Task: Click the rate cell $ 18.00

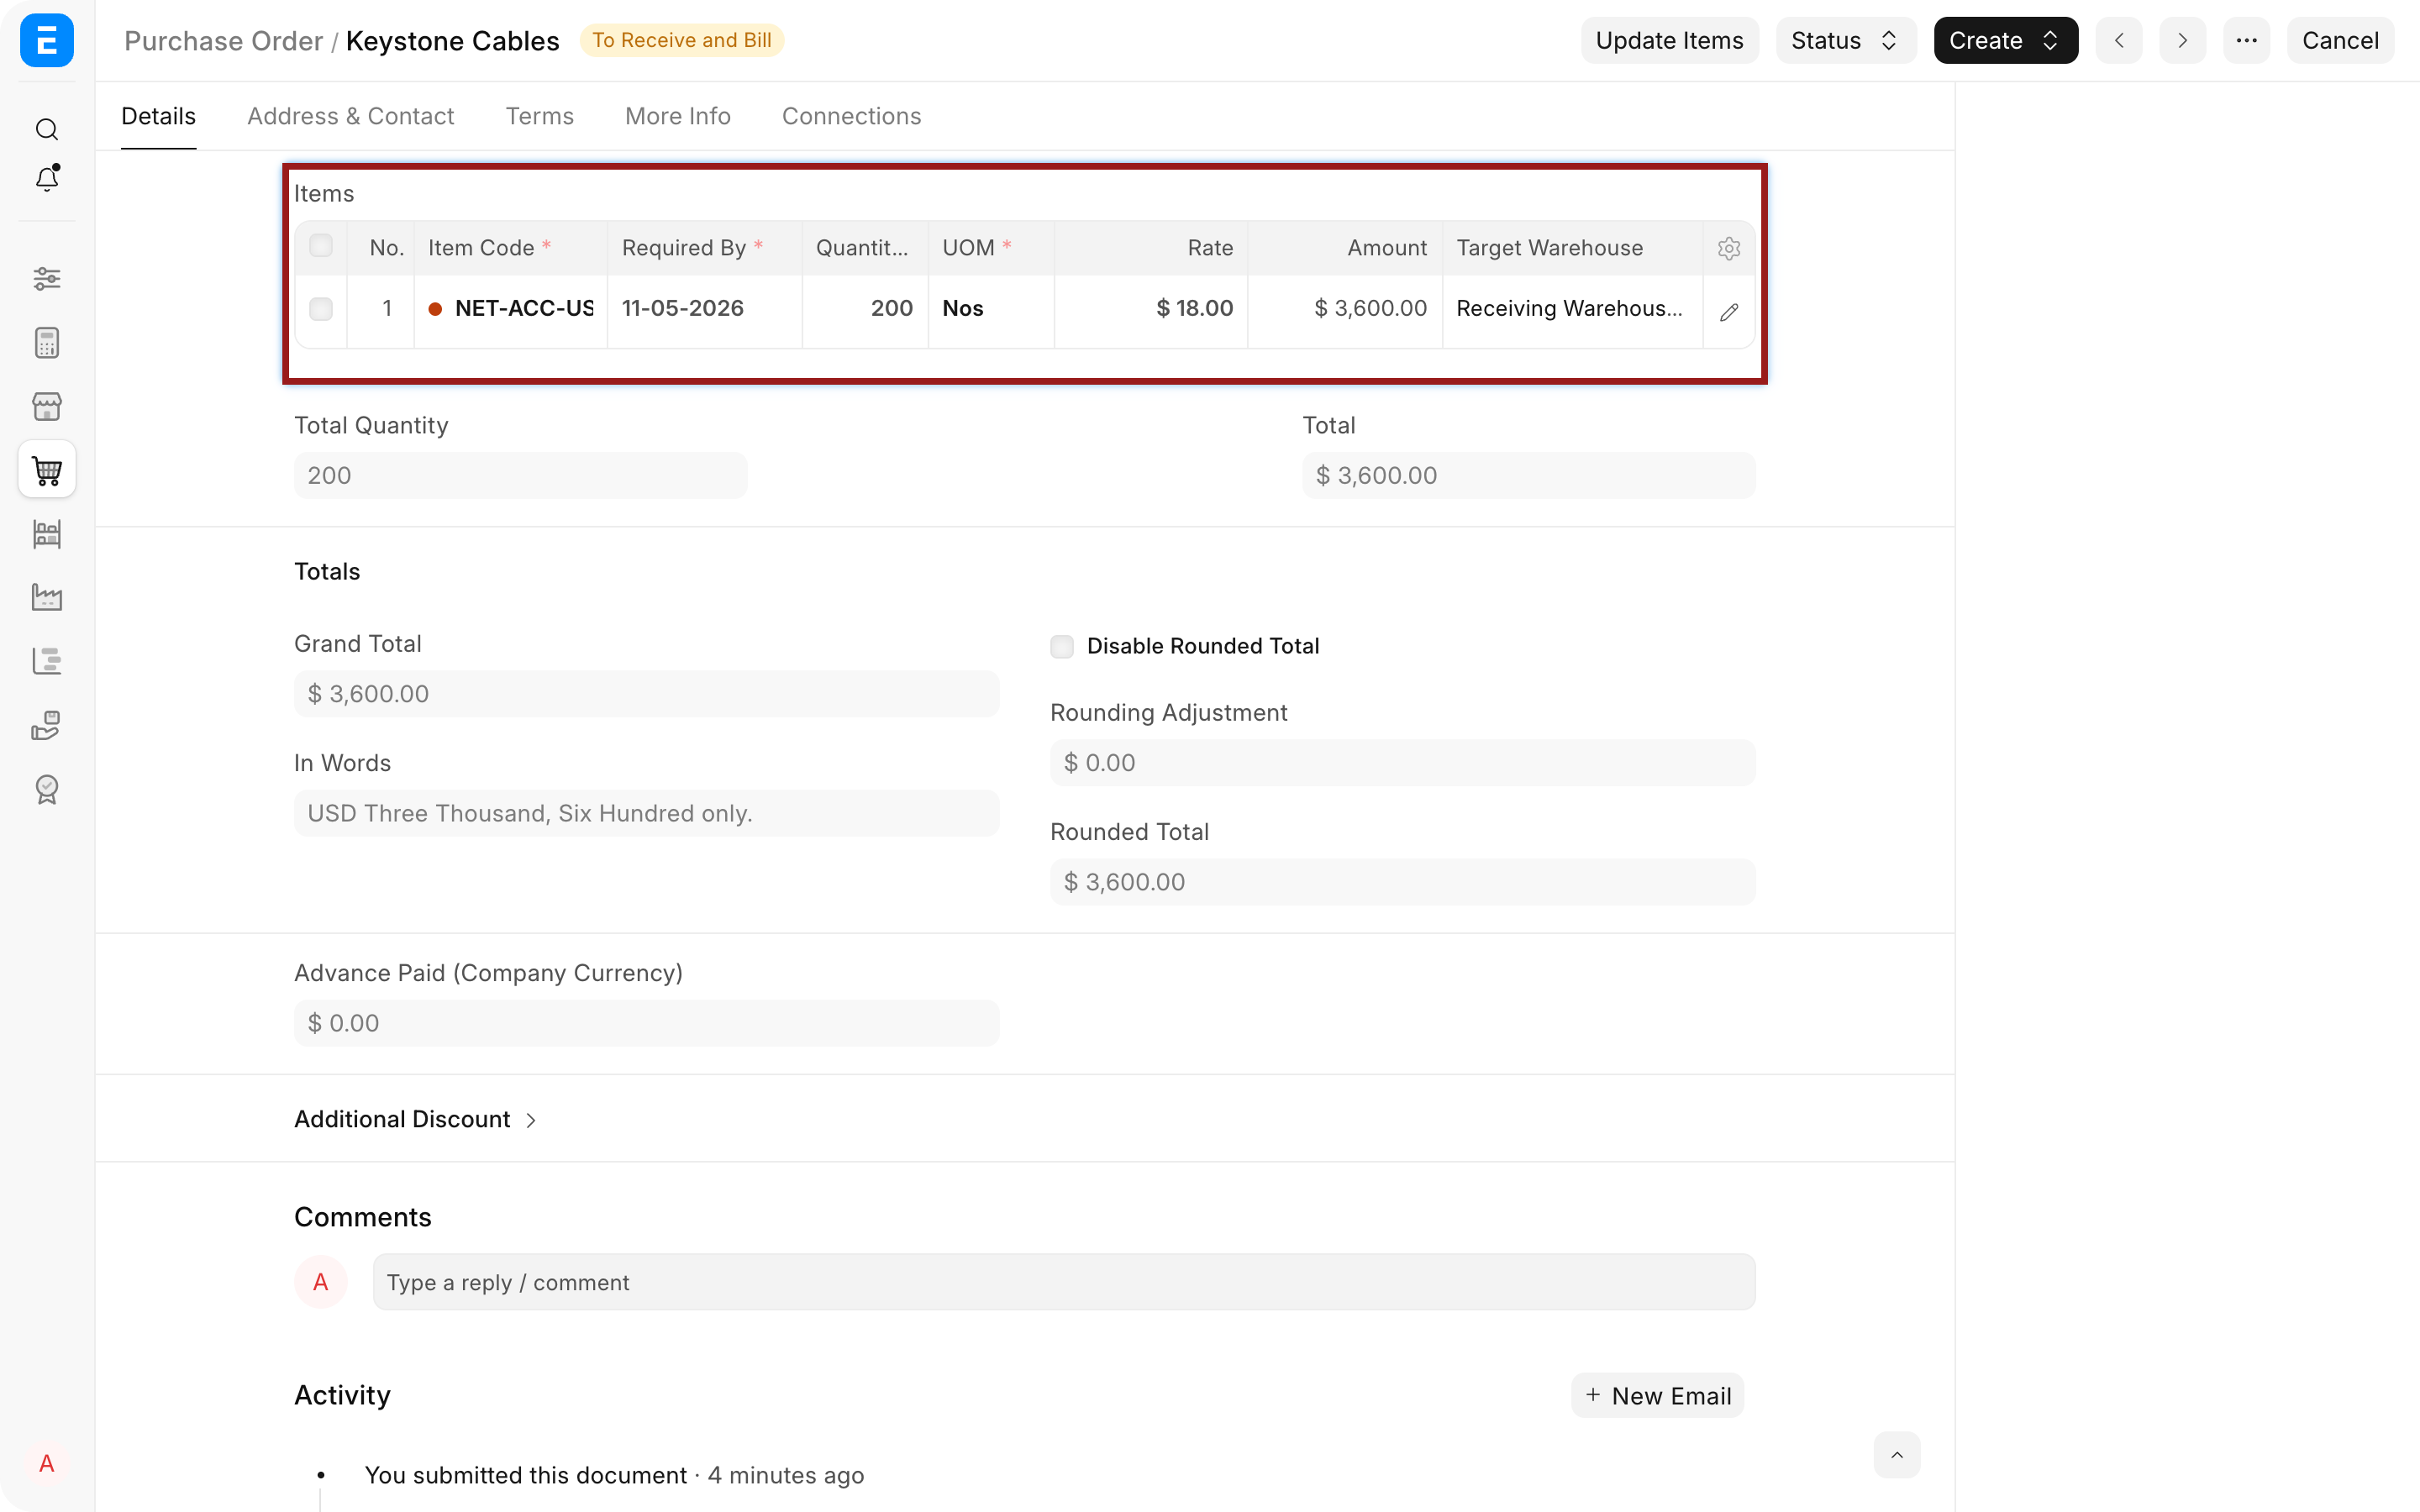Action: pyautogui.click(x=1151, y=309)
